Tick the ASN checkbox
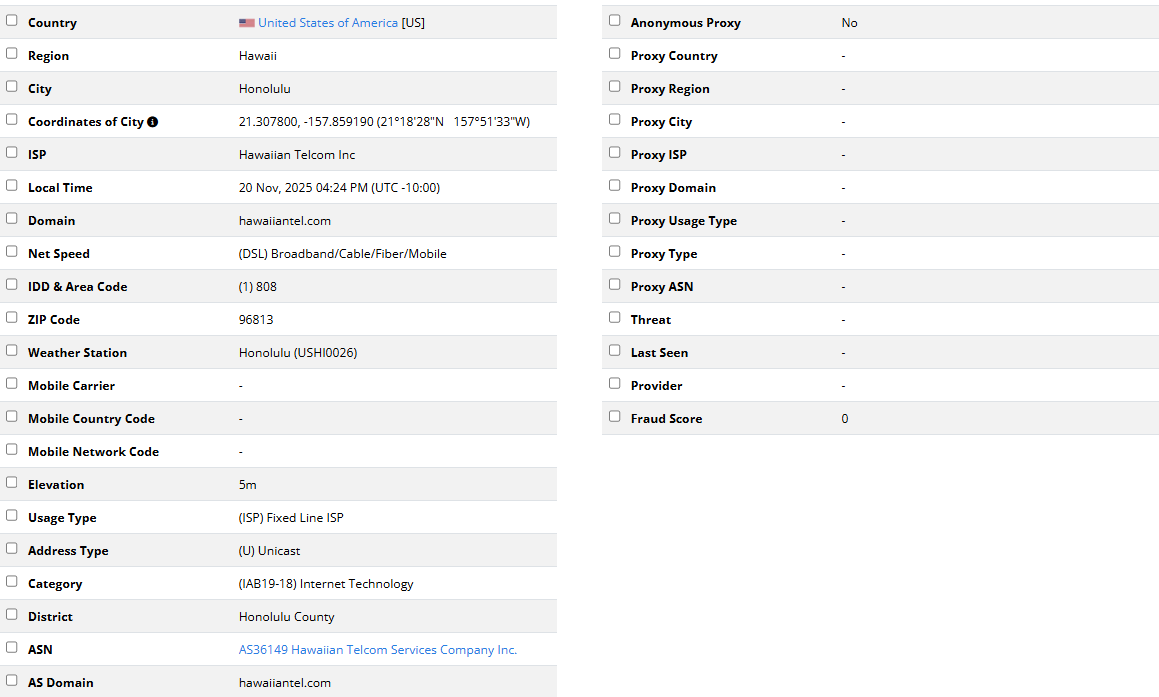1159x697 pixels. coord(12,647)
